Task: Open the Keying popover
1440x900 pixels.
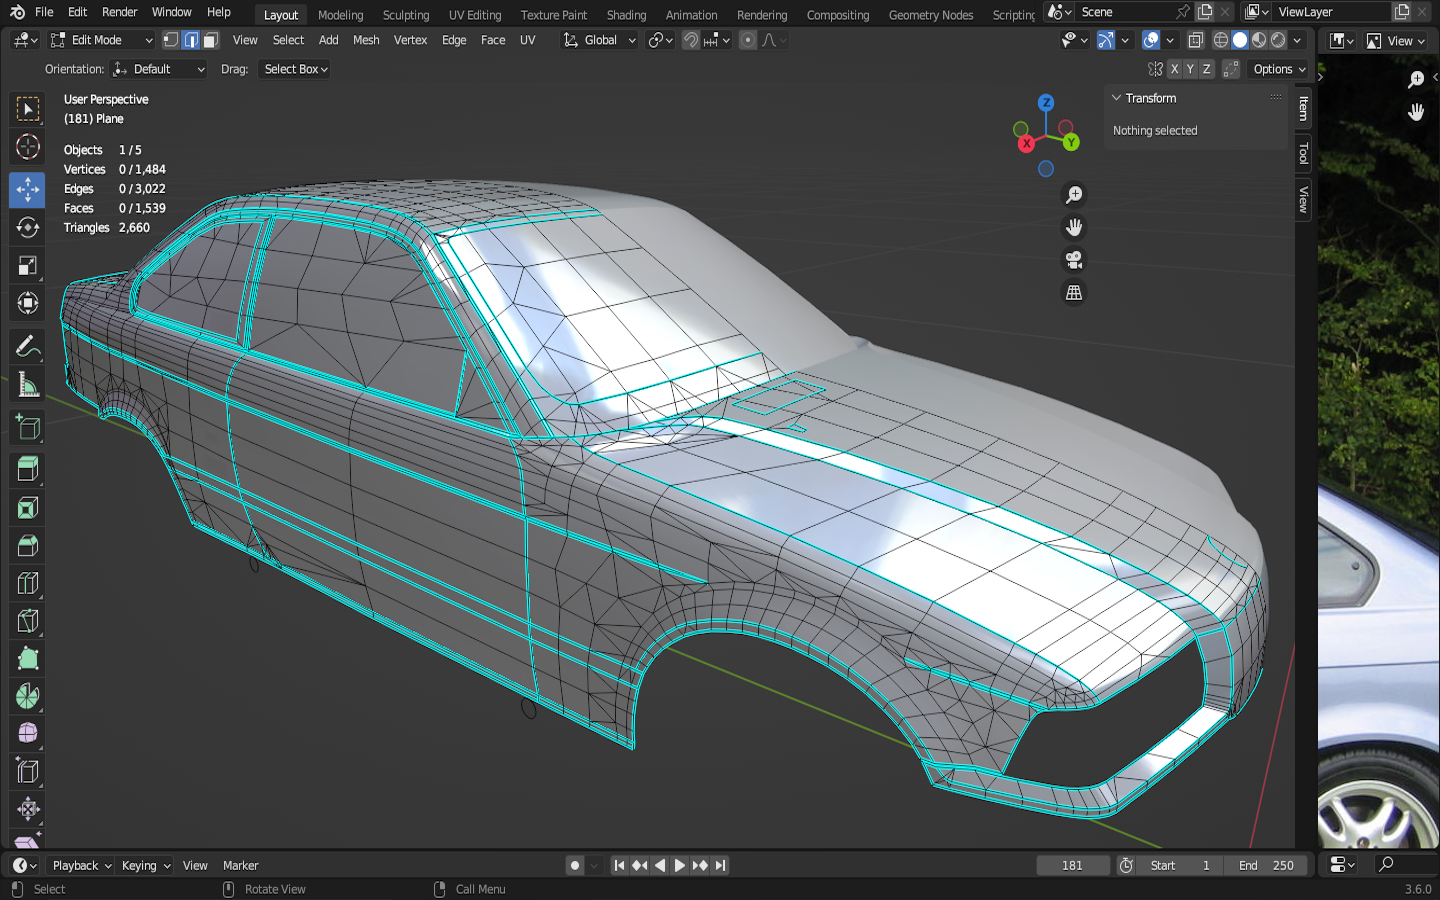Action: (x=145, y=865)
